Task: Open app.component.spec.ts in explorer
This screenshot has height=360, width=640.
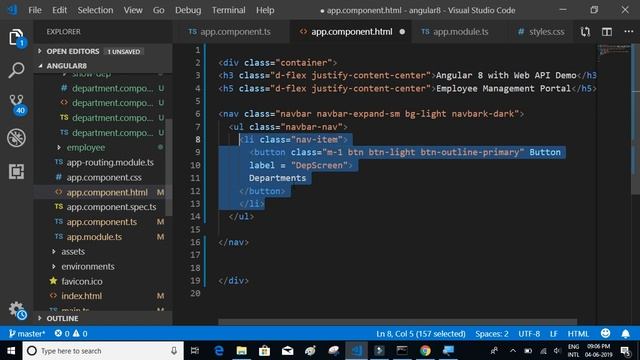Action: 111,207
